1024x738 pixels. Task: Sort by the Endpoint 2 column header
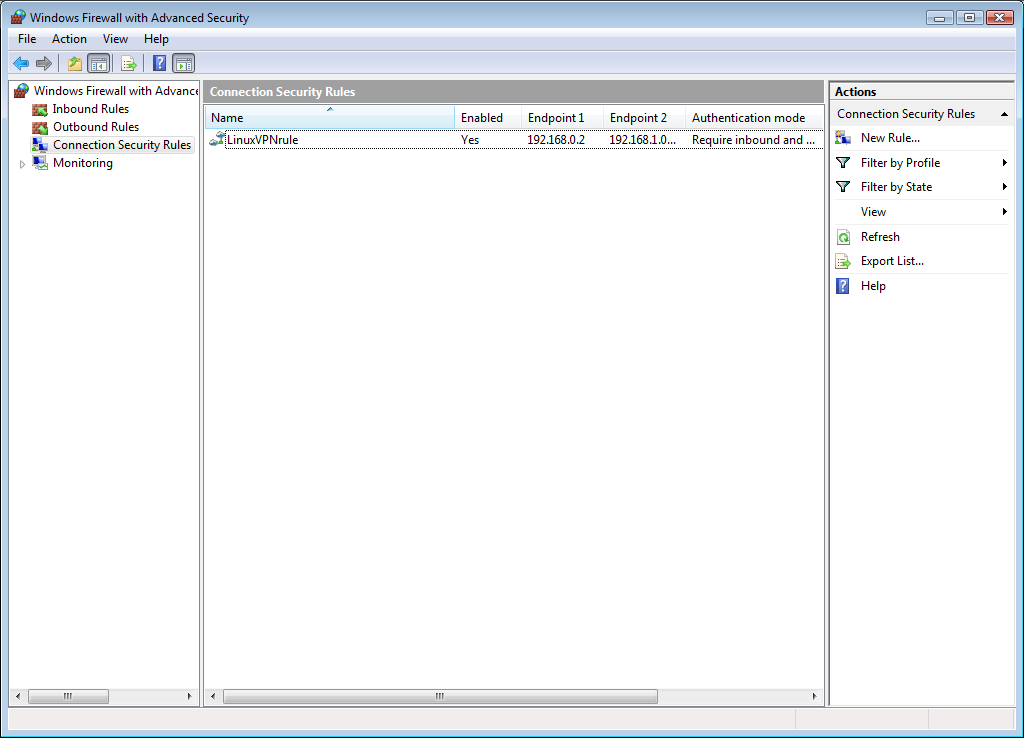(x=644, y=118)
